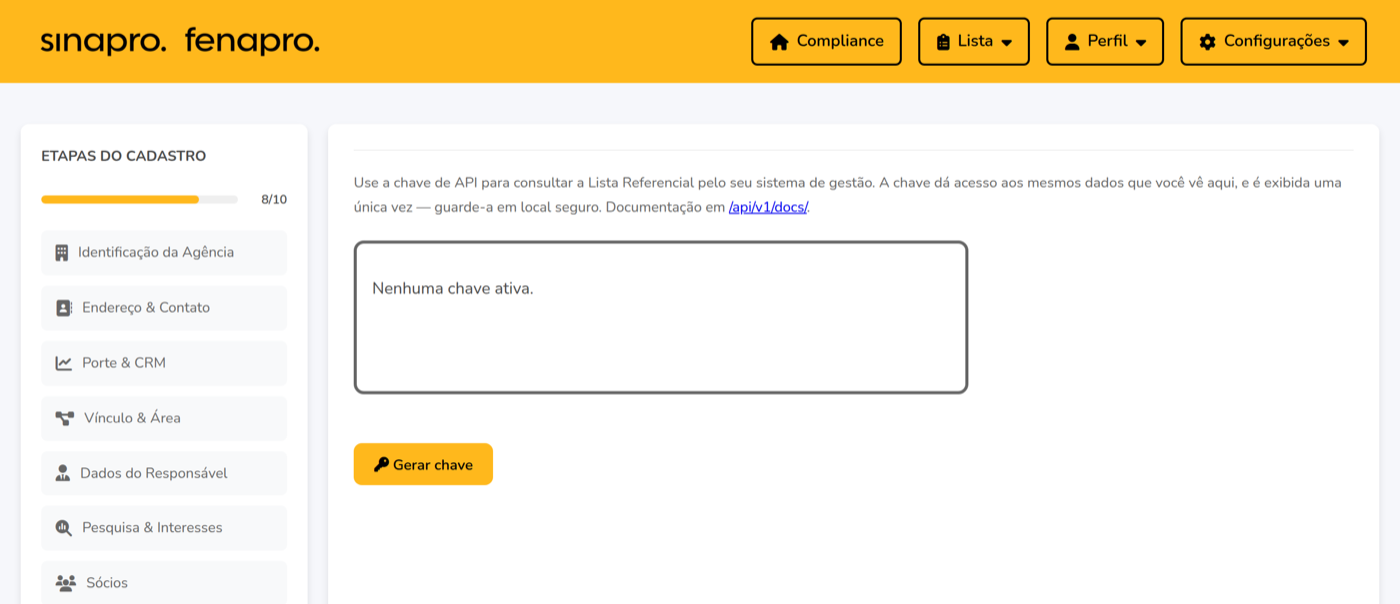Screen dimensions: 1400x604
Task: Open the Compliance page
Action: (x=826, y=42)
